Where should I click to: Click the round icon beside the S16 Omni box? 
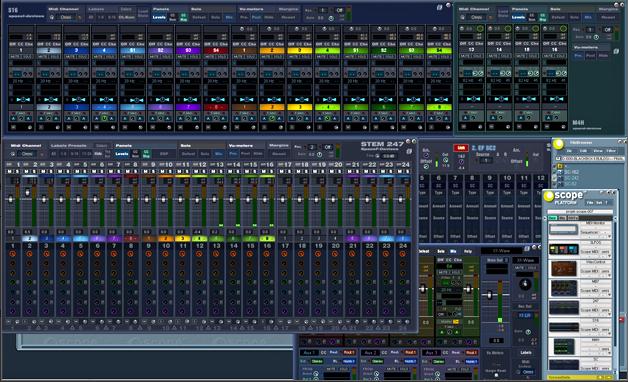[x=52, y=17]
